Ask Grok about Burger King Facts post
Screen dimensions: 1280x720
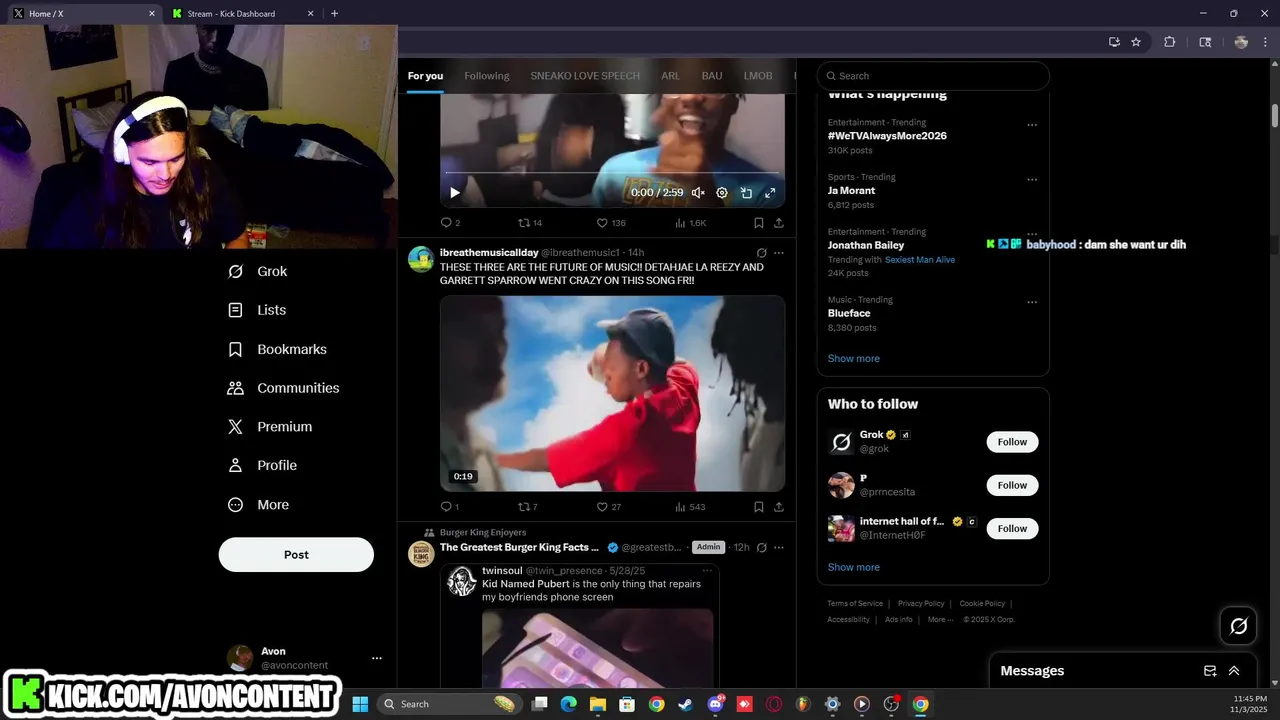[x=761, y=547]
